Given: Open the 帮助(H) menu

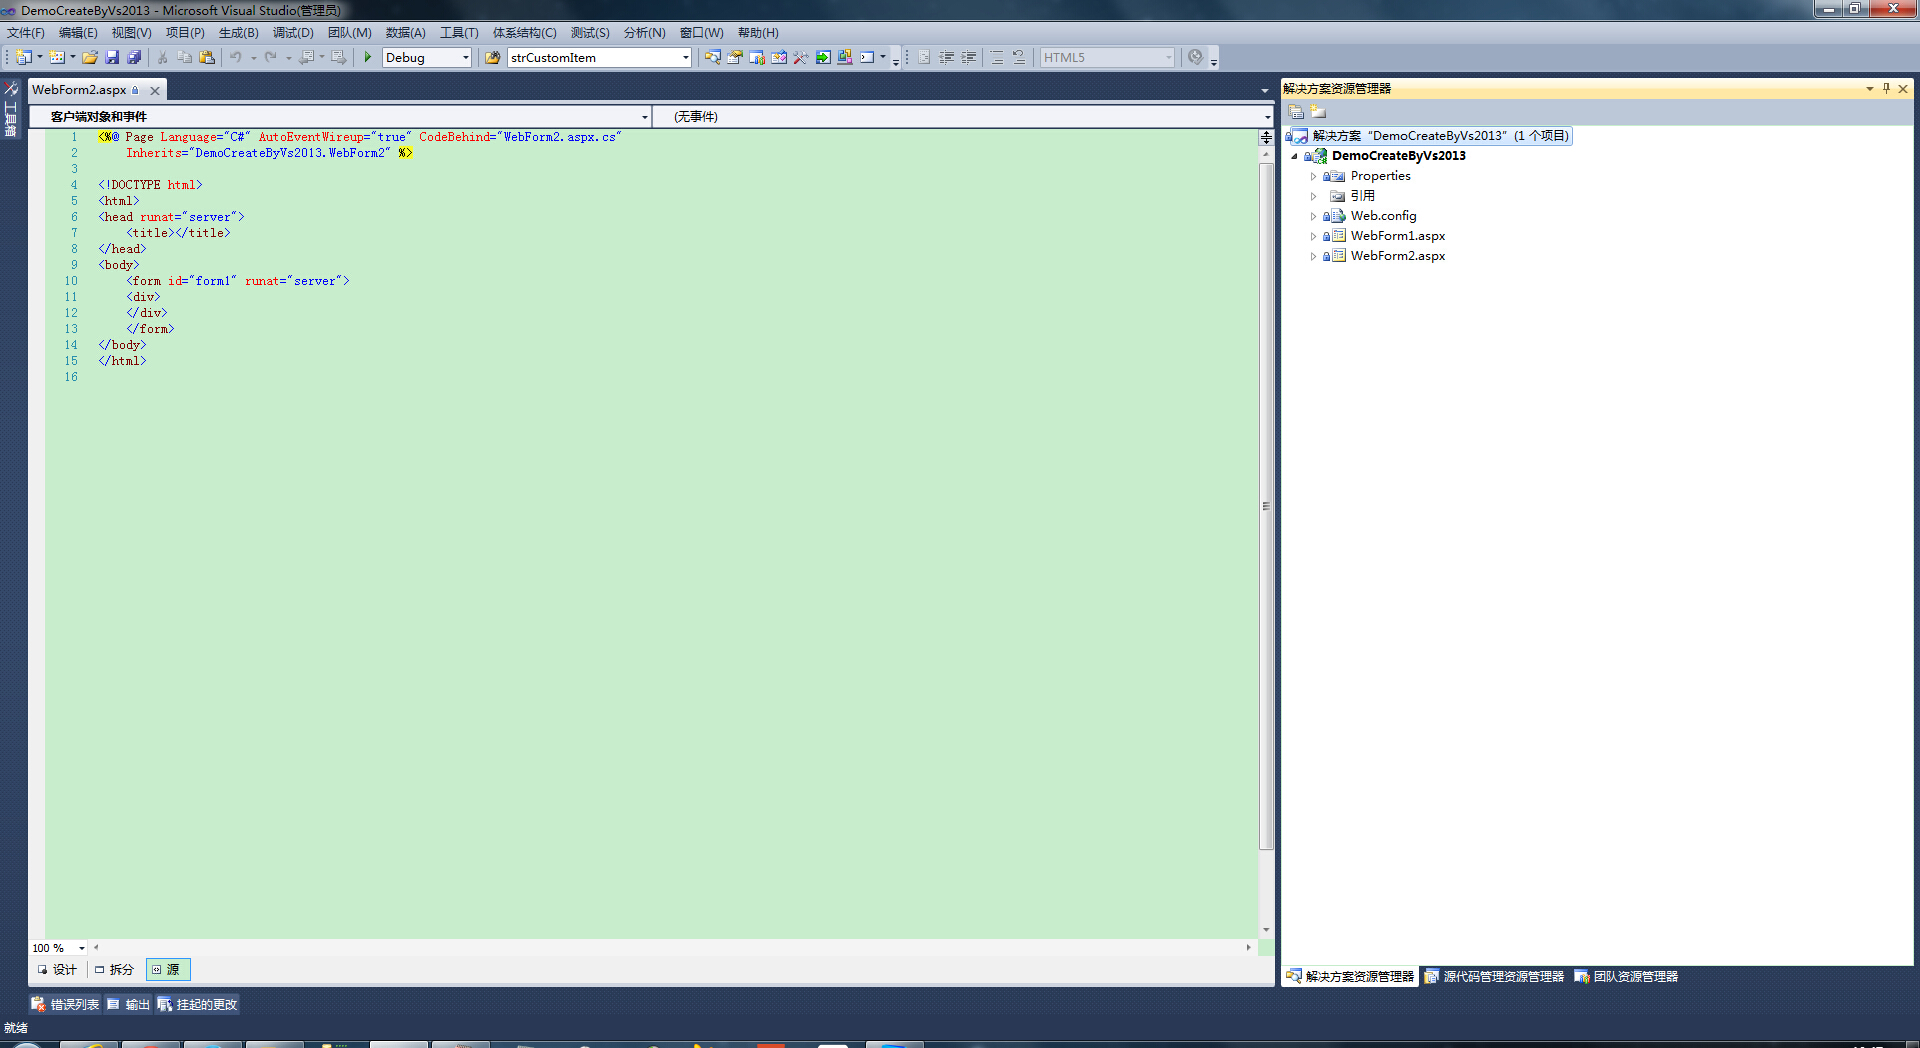Looking at the screenshot, I should pyautogui.click(x=758, y=33).
